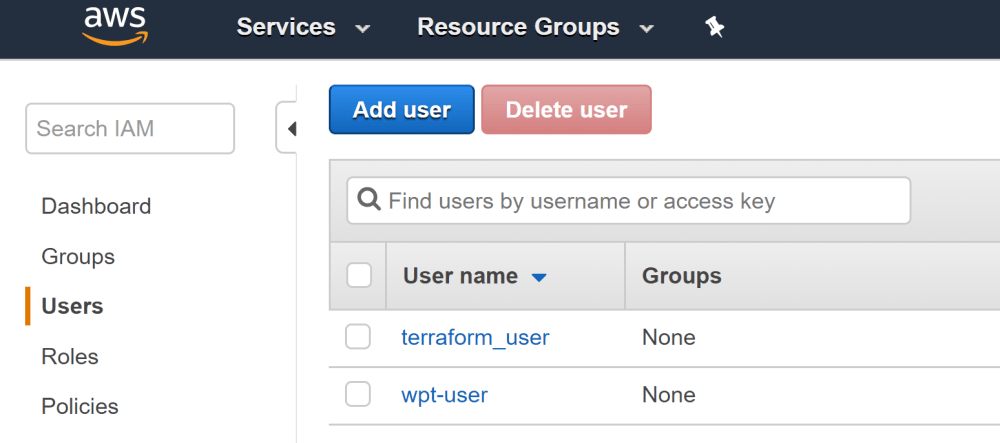Open the Resource Groups dropdown menu

(x=535, y=27)
